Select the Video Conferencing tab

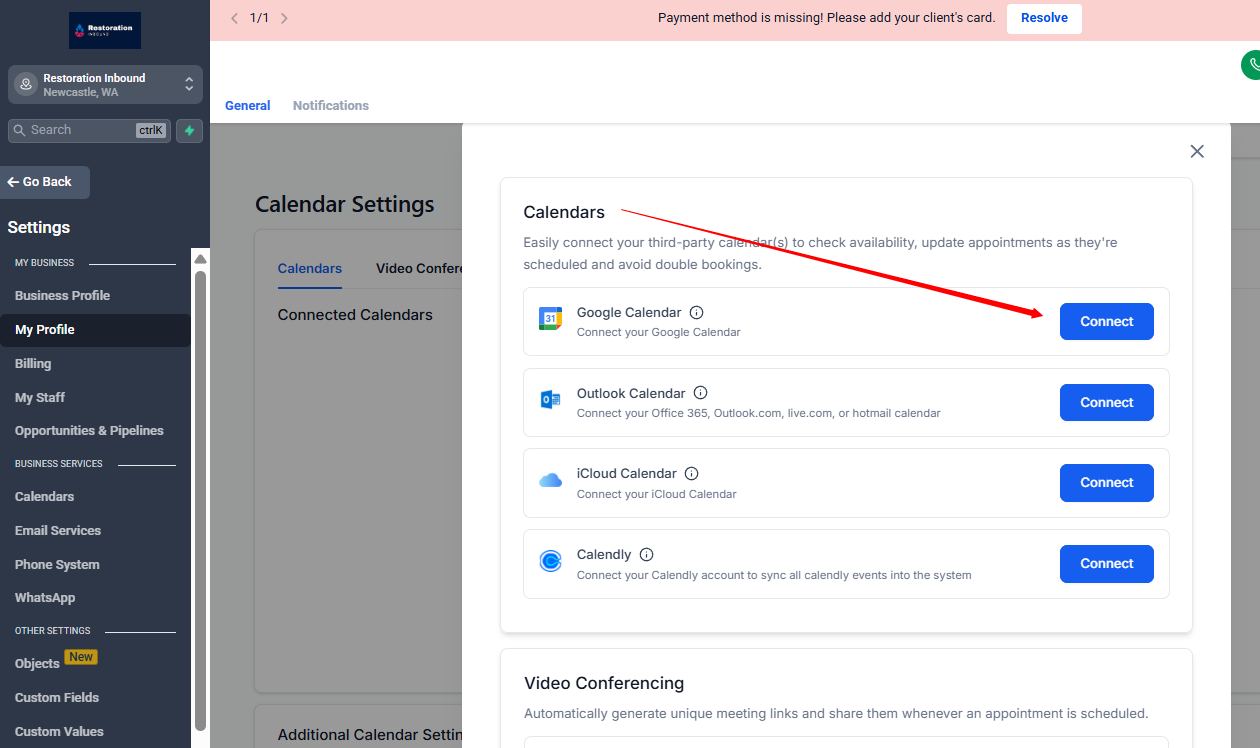coord(420,269)
